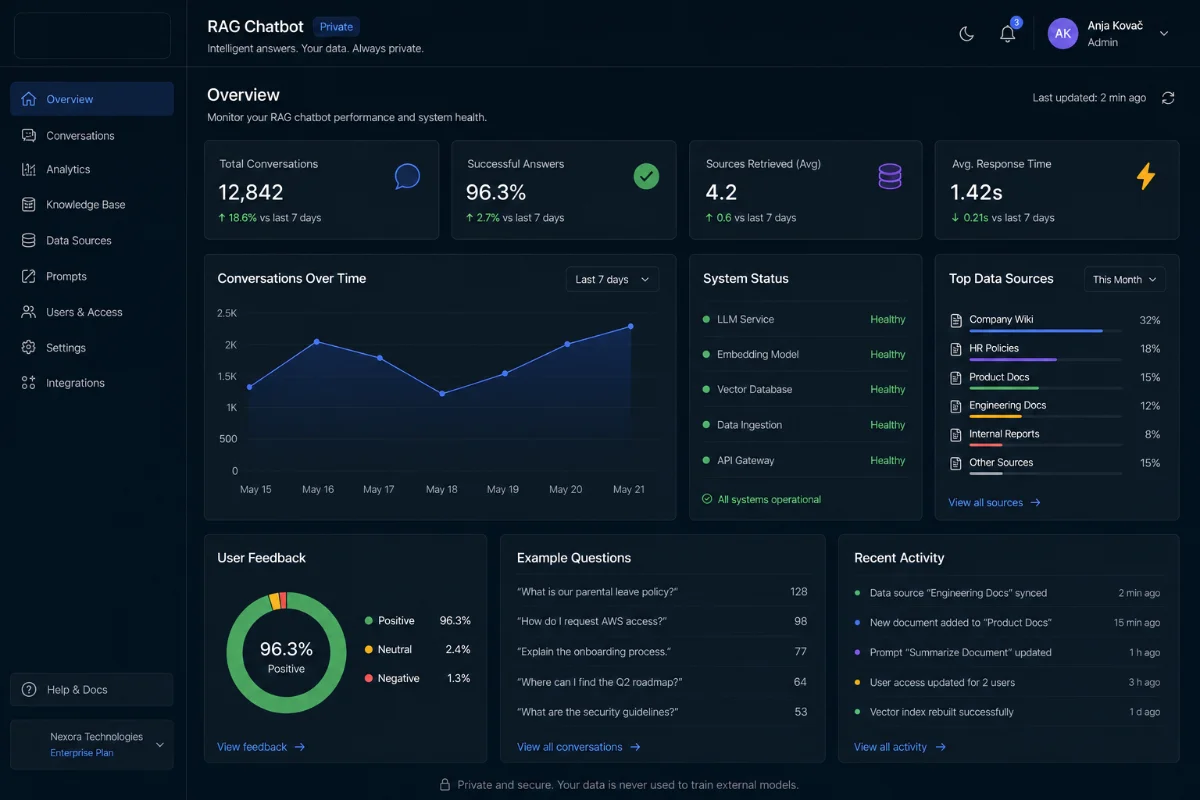Click the lock icon in the footer

coord(446,785)
